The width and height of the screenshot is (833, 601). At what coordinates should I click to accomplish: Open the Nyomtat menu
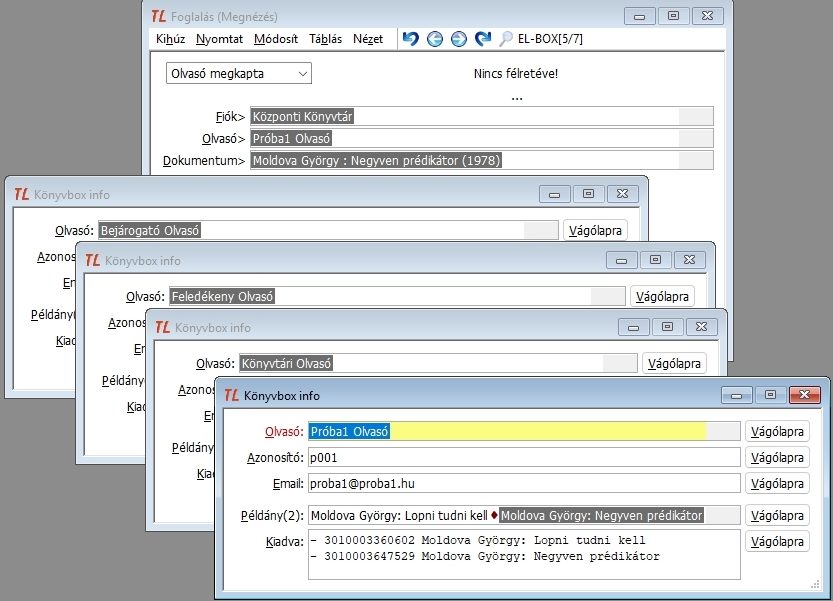pyautogui.click(x=219, y=39)
